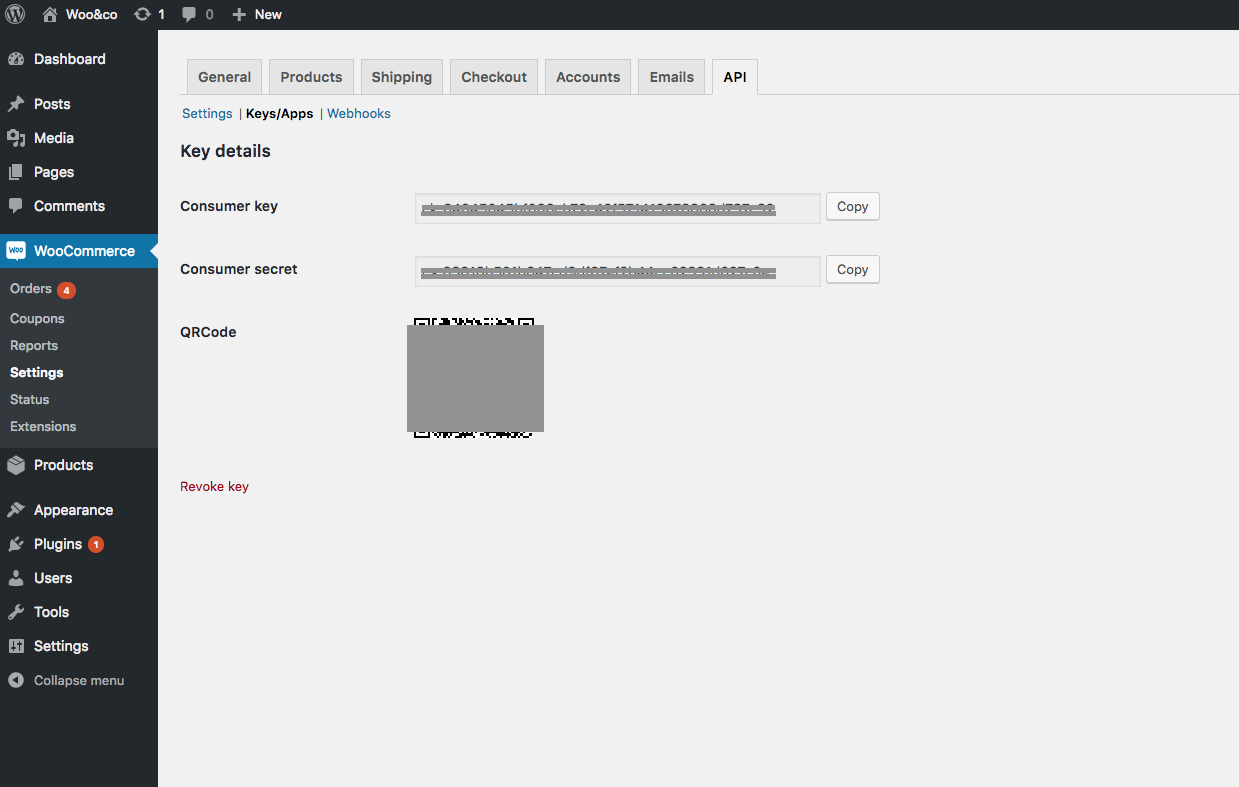Click the Settings sliders icon in sidebar

[16, 646]
